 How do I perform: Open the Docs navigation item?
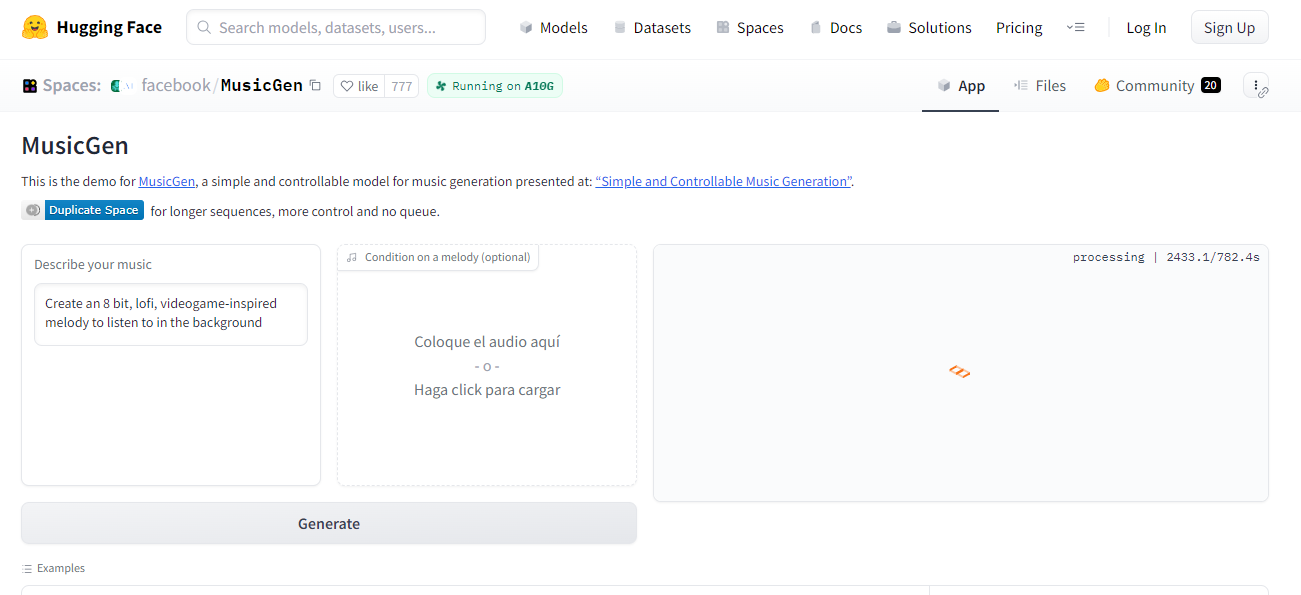point(836,28)
